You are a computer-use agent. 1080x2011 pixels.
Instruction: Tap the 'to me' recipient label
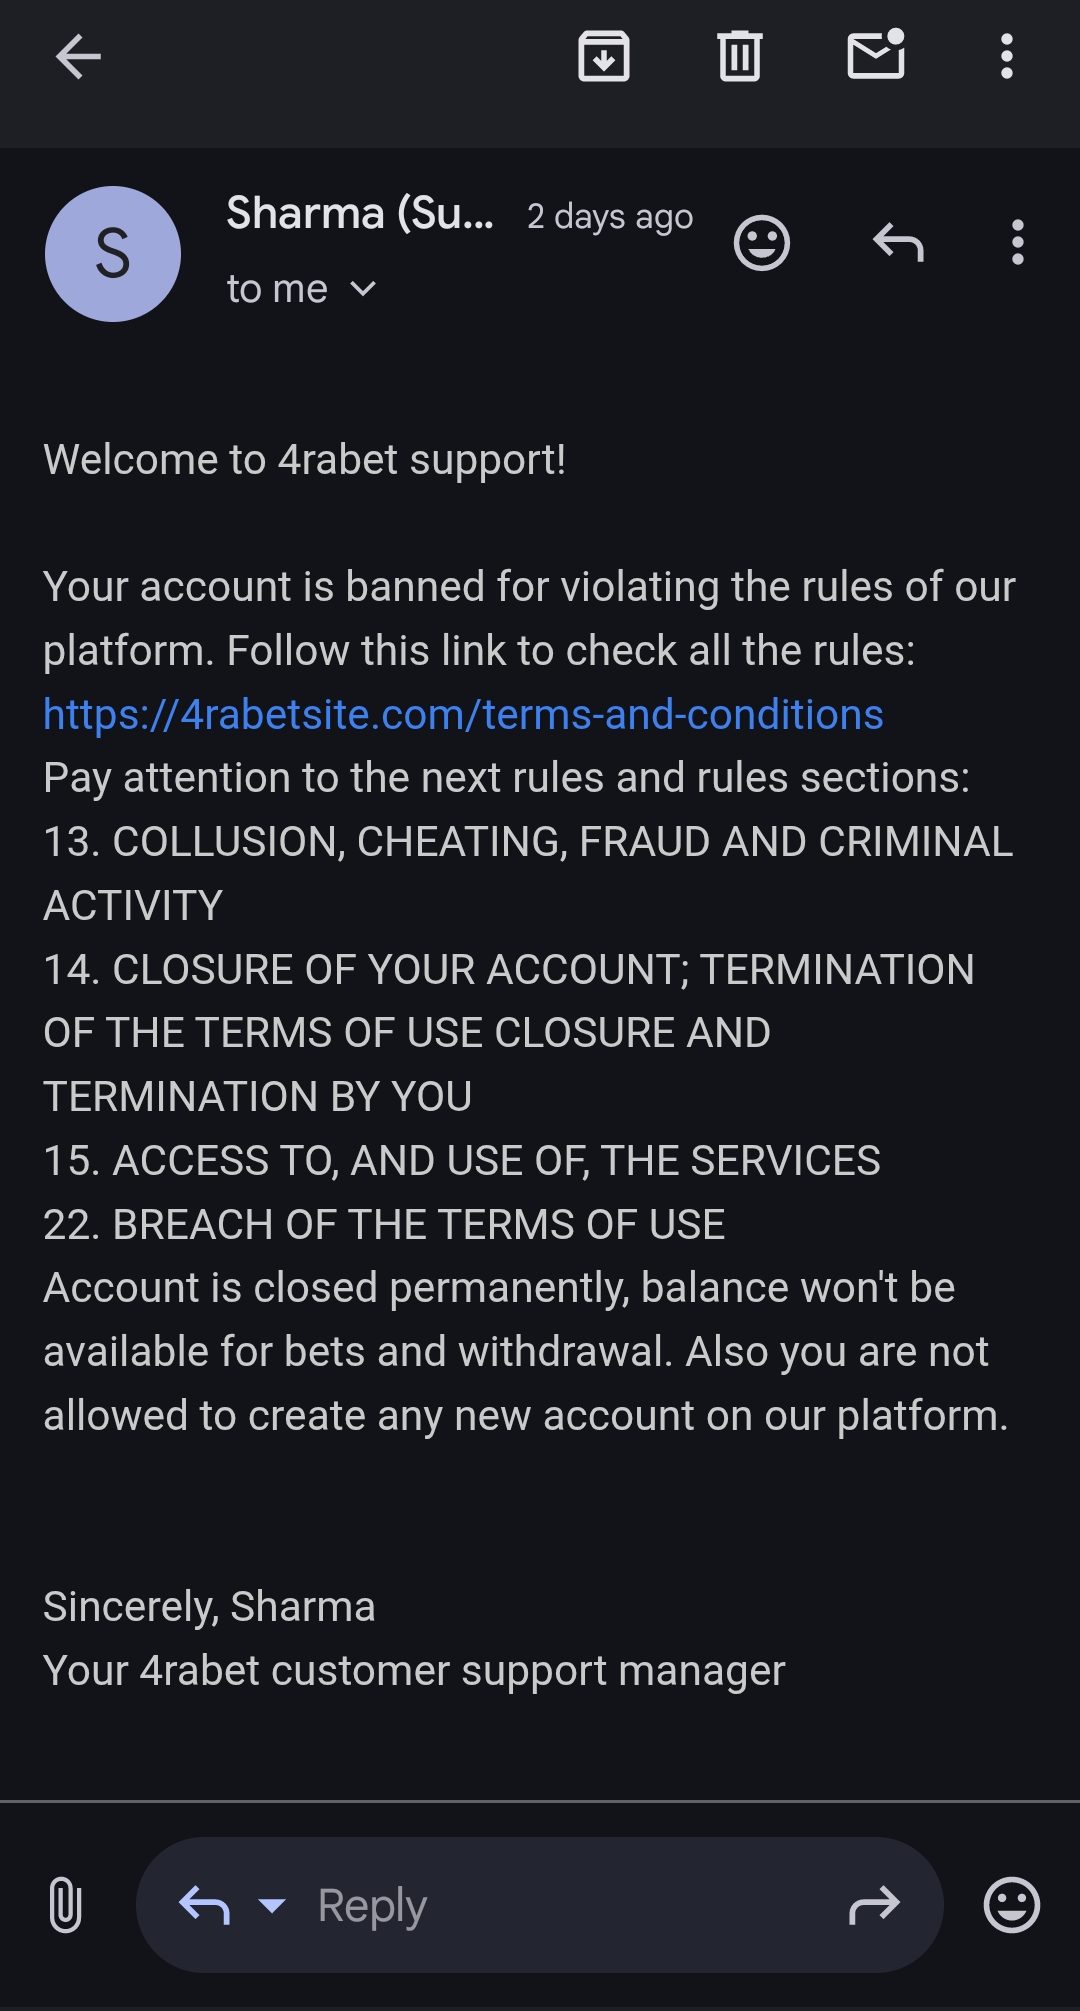tap(277, 289)
